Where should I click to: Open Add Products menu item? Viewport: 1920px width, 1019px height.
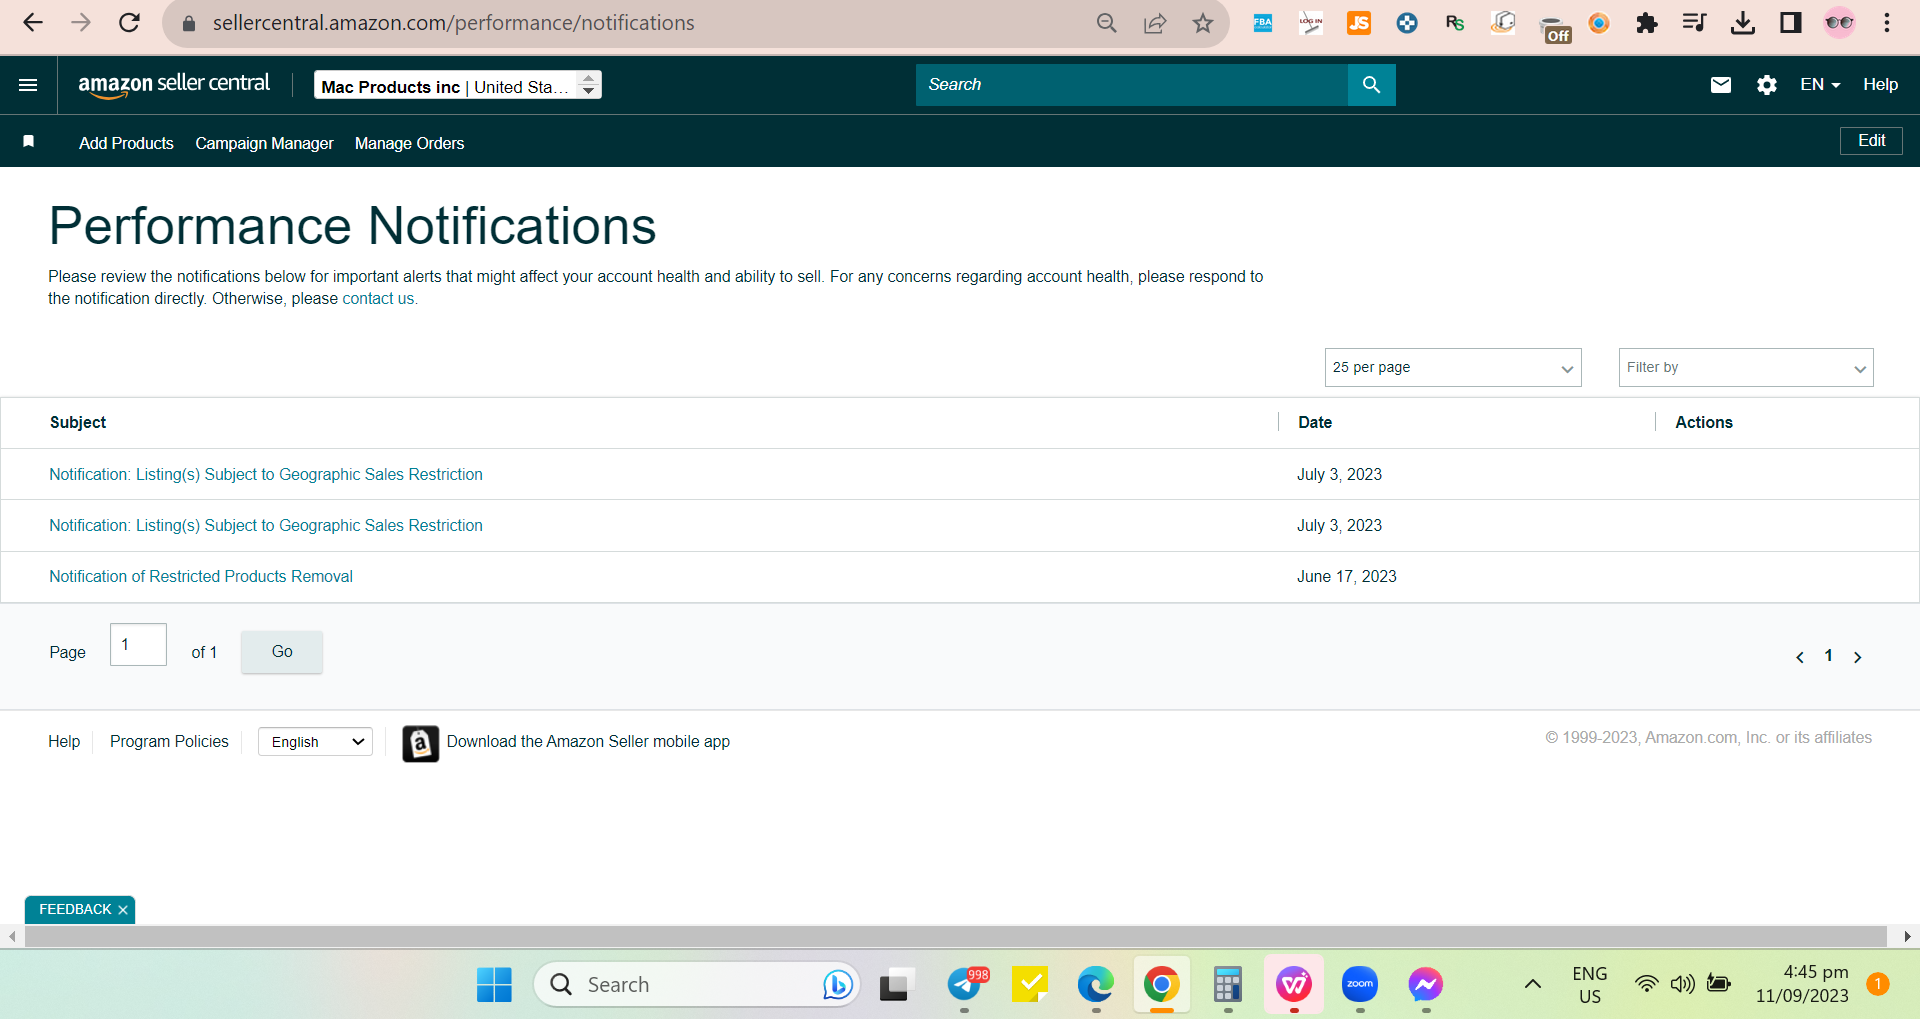pyautogui.click(x=126, y=143)
